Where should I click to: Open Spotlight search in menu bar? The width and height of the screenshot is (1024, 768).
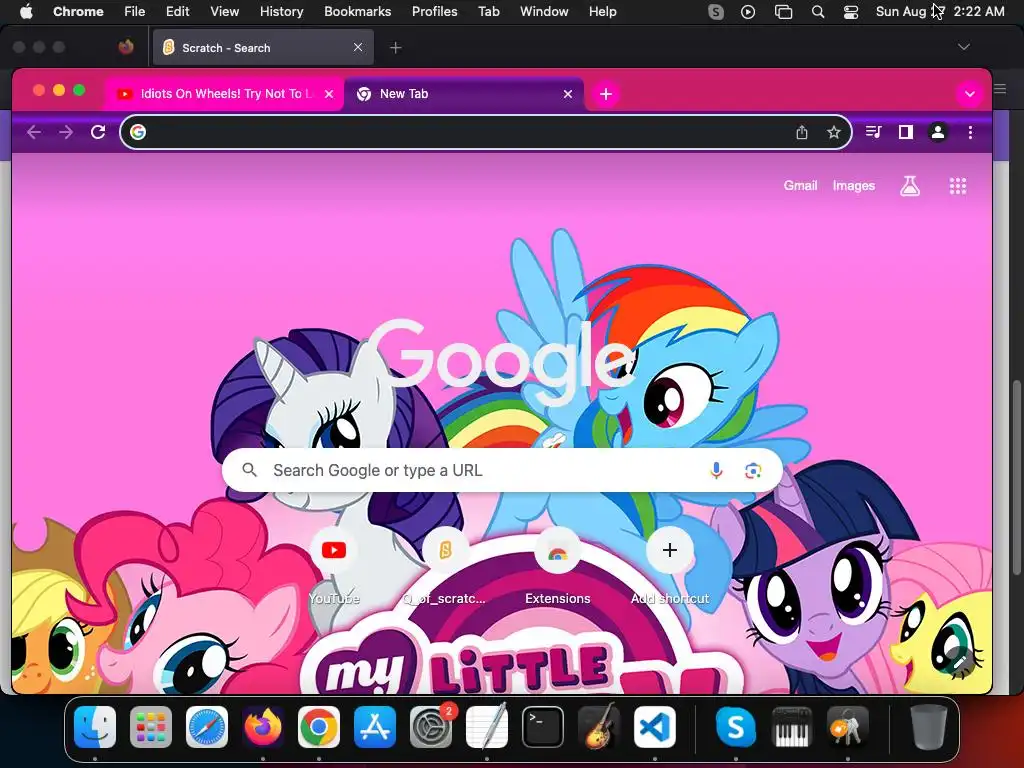(x=817, y=12)
